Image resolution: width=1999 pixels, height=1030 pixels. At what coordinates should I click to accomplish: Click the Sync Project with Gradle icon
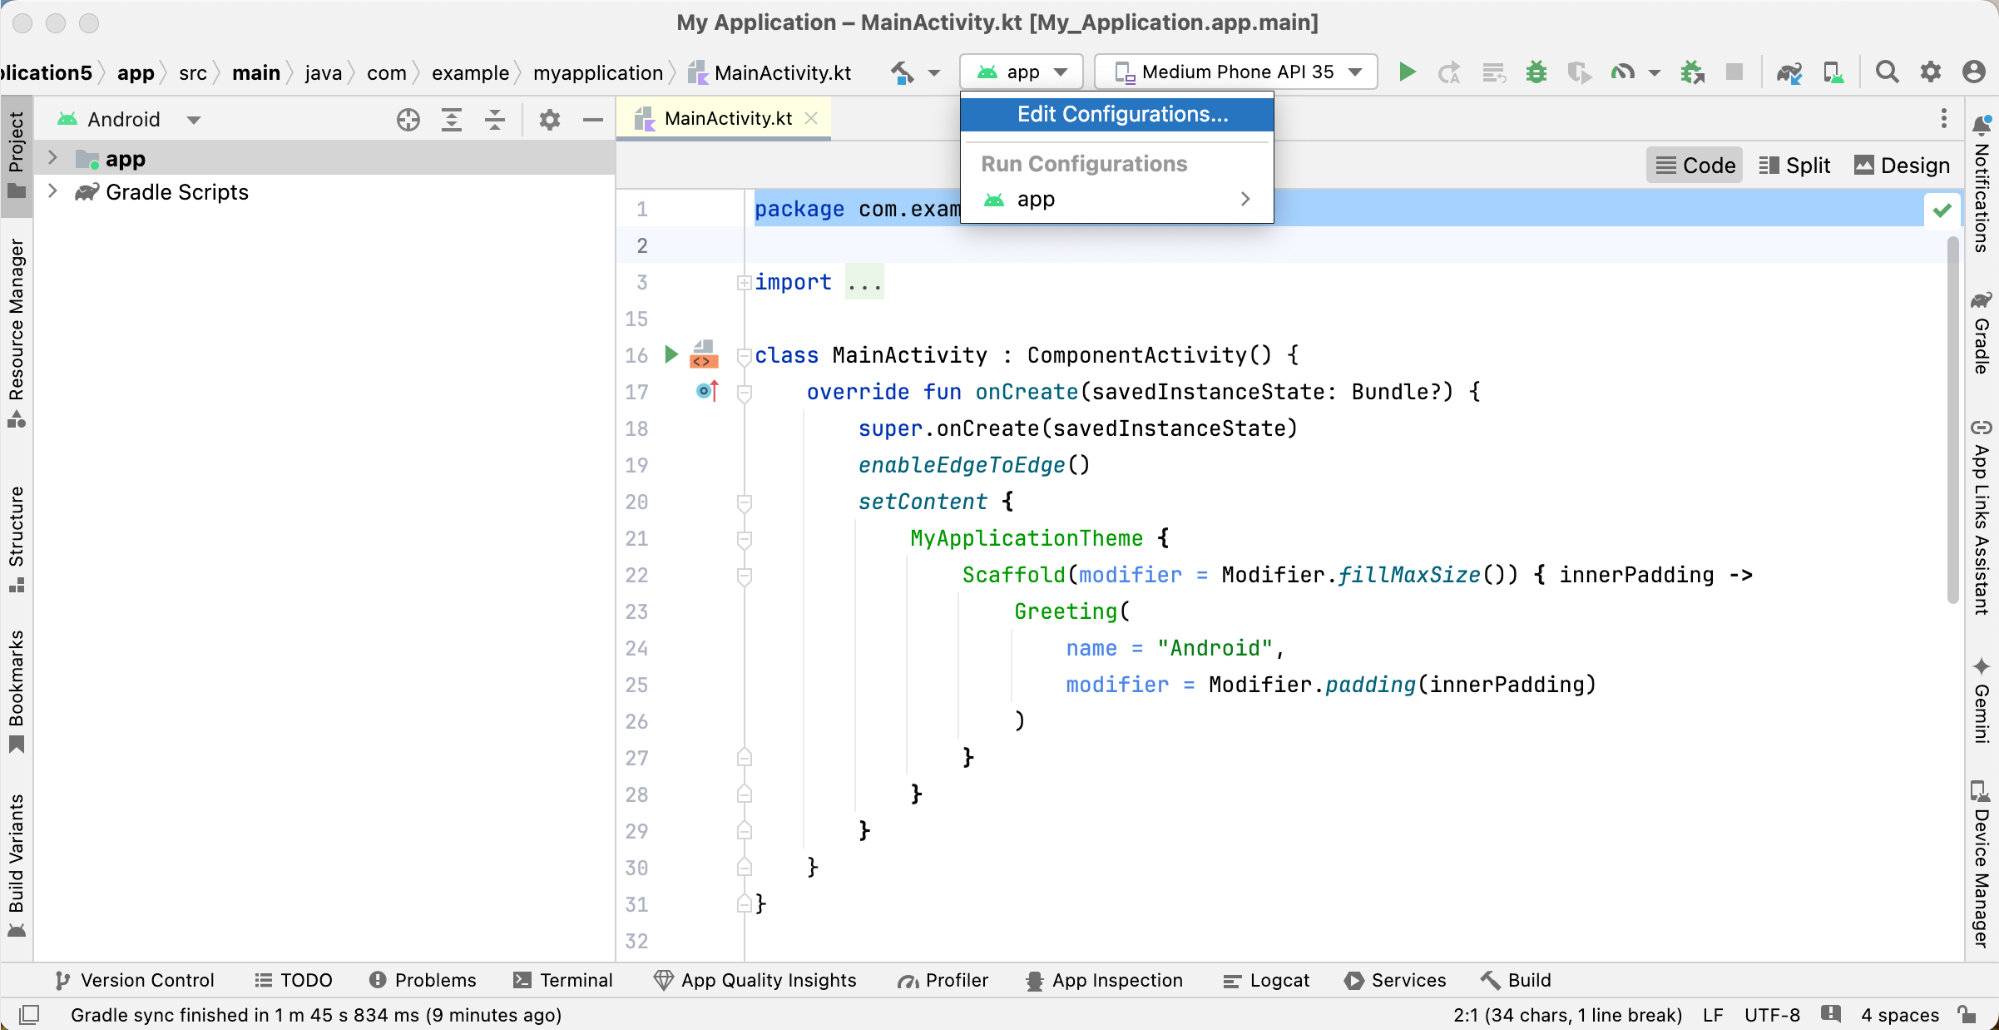(1789, 72)
